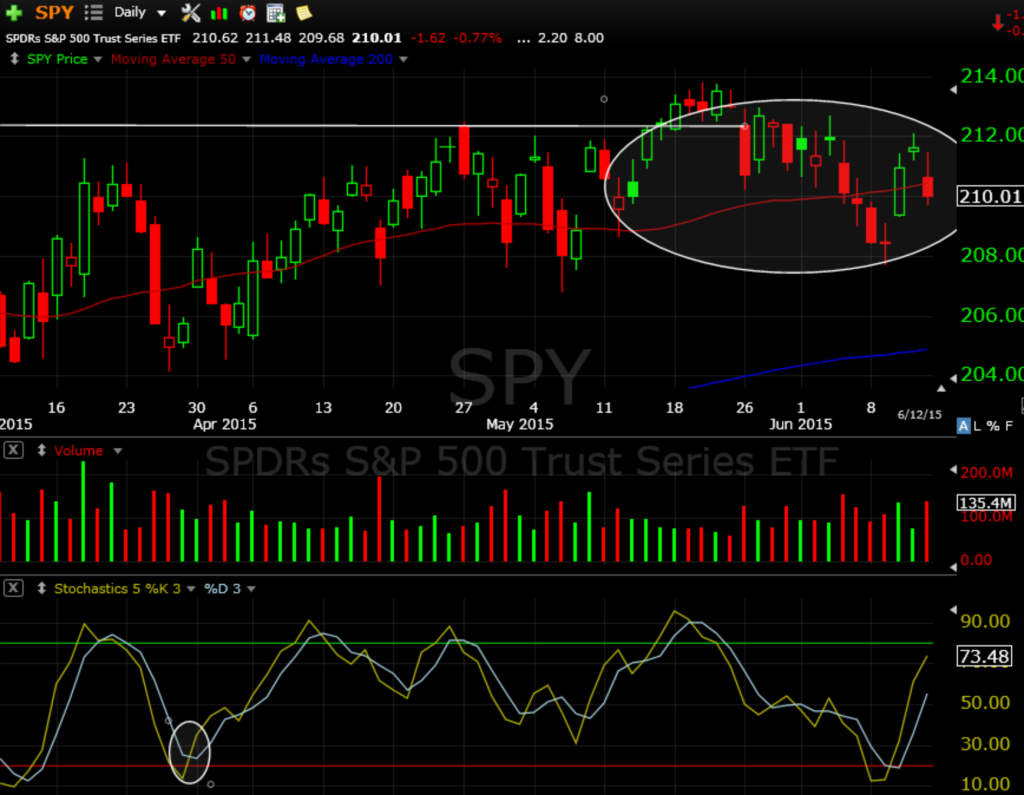Click the move arrows beside Volume
The height and width of the screenshot is (795, 1024).
pos(41,450)
